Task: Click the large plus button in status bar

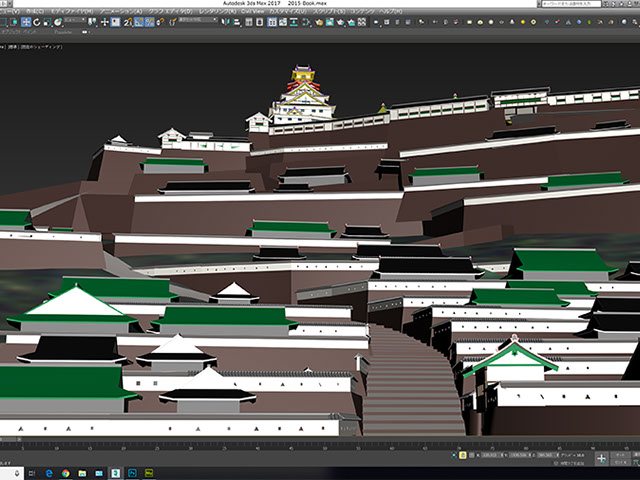Action: click(x=601, y=457)
